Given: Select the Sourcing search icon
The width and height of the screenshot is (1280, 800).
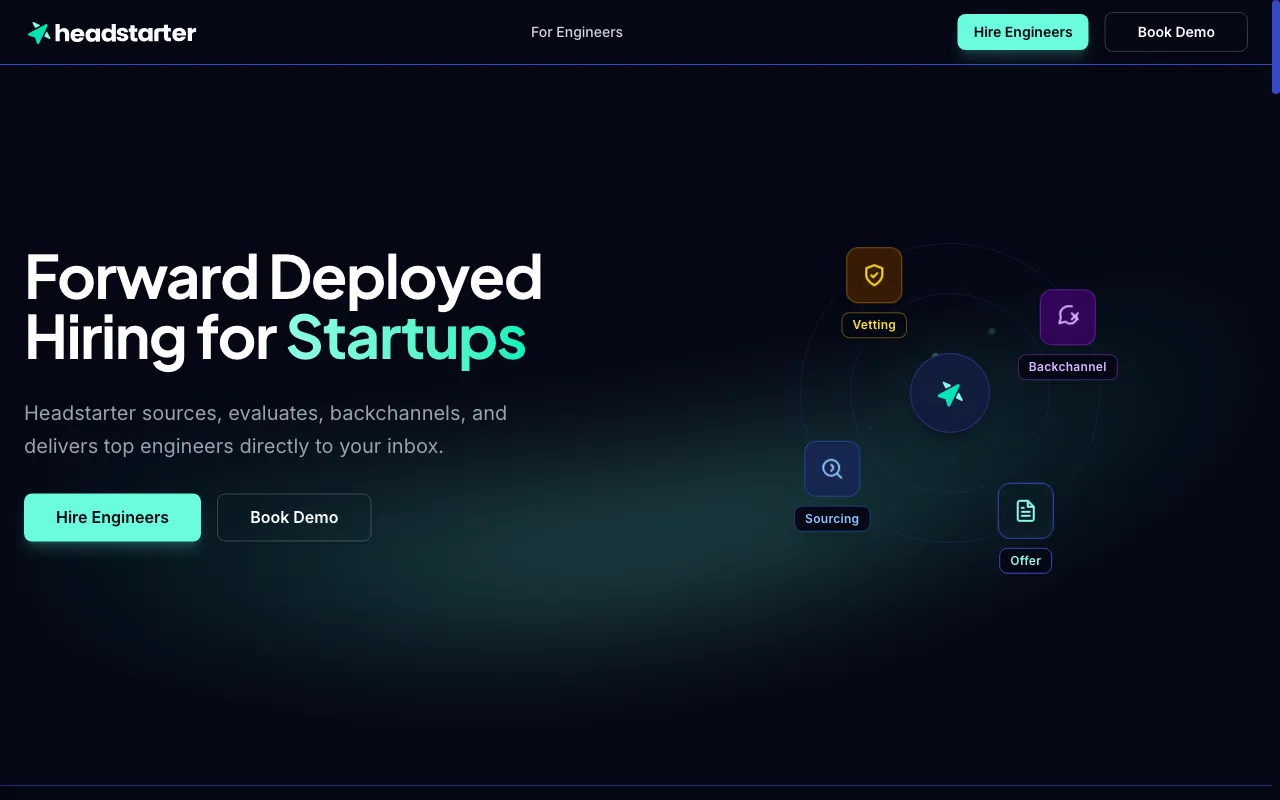Looking at the screenshot, I should (x=832, y=469).
